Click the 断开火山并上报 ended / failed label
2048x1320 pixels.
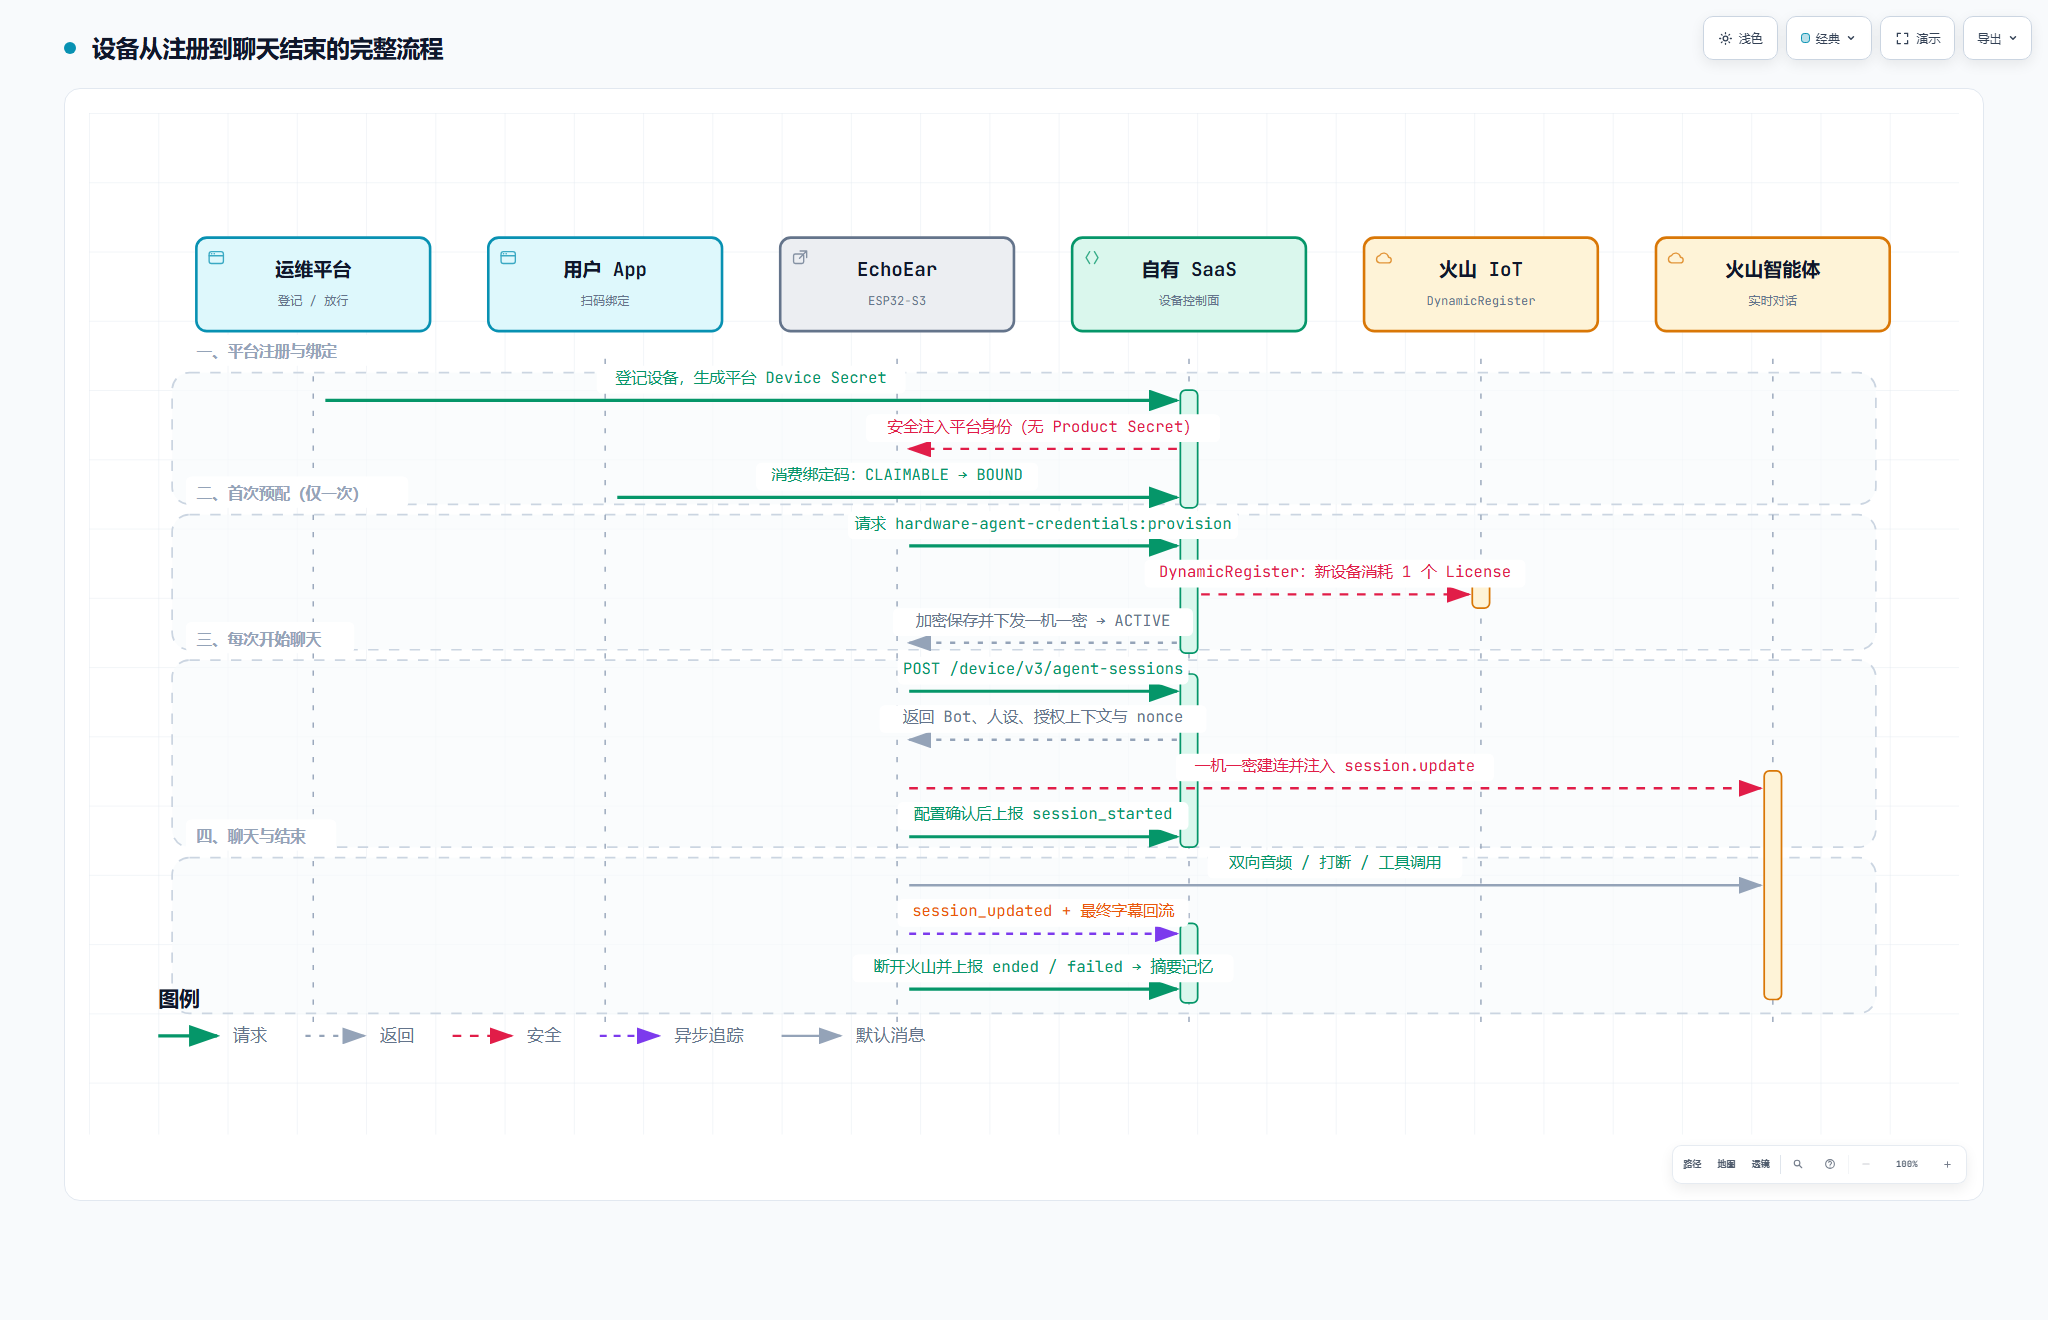[x=1043, y=967]
